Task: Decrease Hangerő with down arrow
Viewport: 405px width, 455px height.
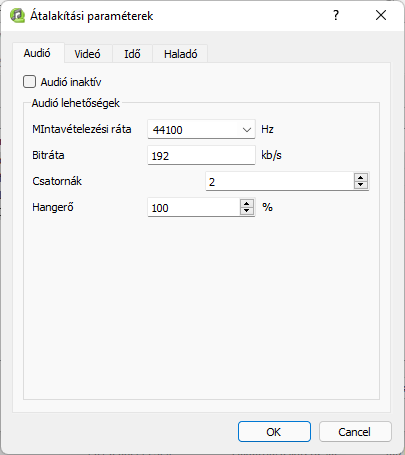Action: (246, 211)
